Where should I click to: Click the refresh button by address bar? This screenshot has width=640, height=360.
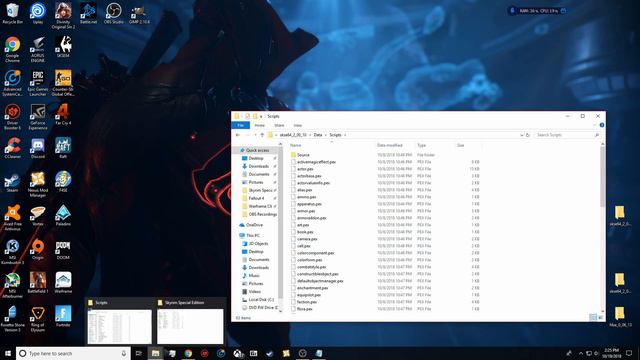pyautogui.click(x=528, y=135)
